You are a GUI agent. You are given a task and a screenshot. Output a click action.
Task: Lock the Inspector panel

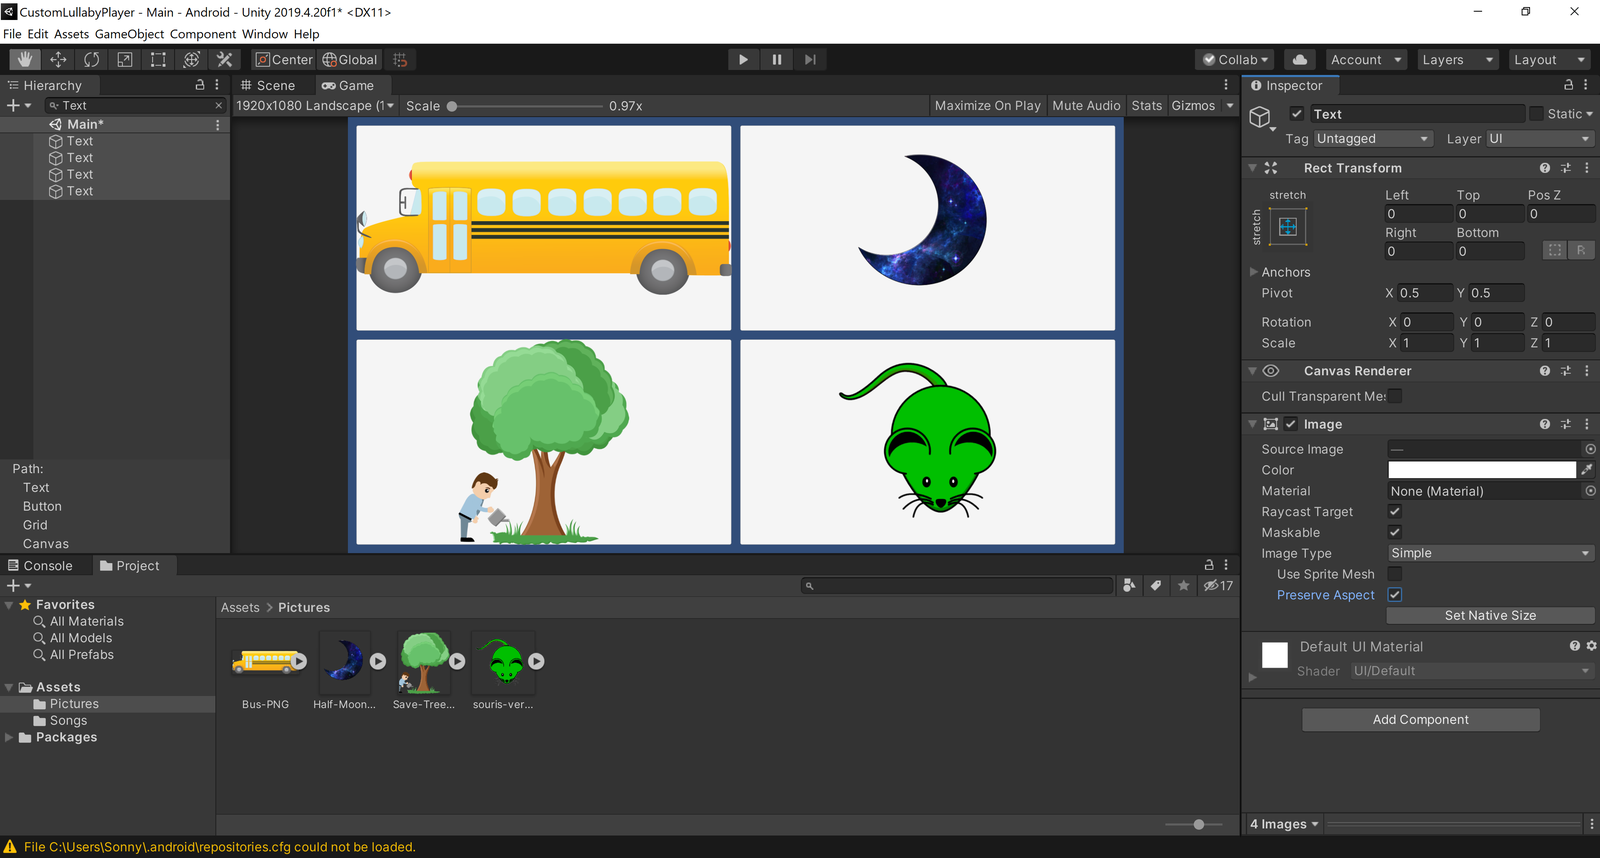(x=1568, y=85)
